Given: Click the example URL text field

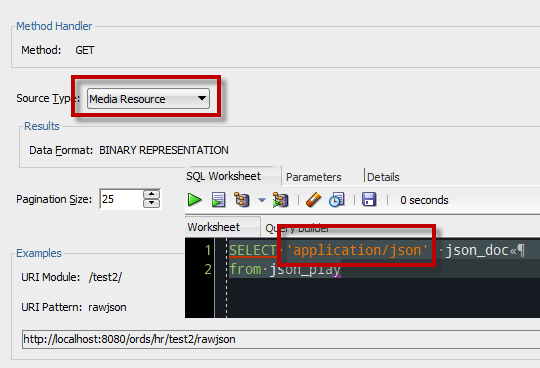Looking at the screenshot, I should coord(281,339).
